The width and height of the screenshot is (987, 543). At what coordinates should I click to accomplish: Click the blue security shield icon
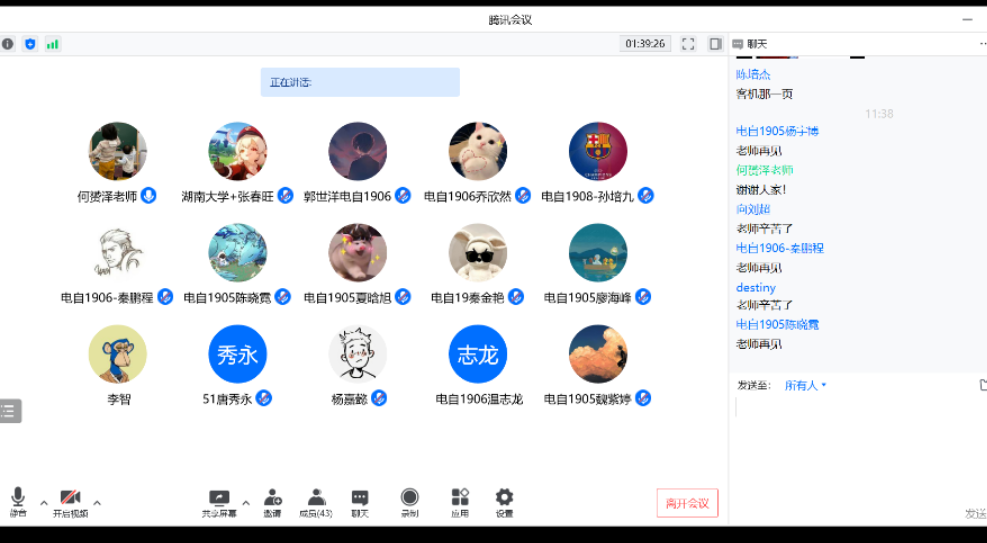click(30, 44)
